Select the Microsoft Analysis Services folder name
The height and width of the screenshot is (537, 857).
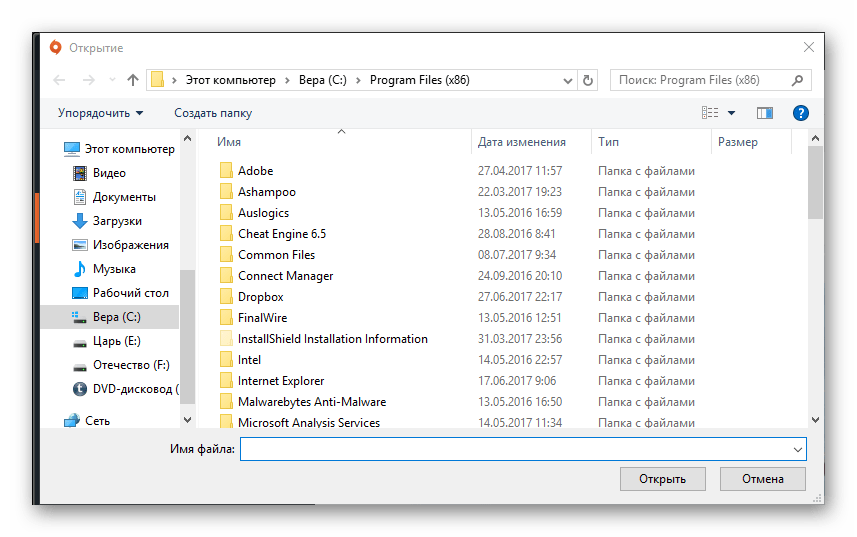[309, 422]
